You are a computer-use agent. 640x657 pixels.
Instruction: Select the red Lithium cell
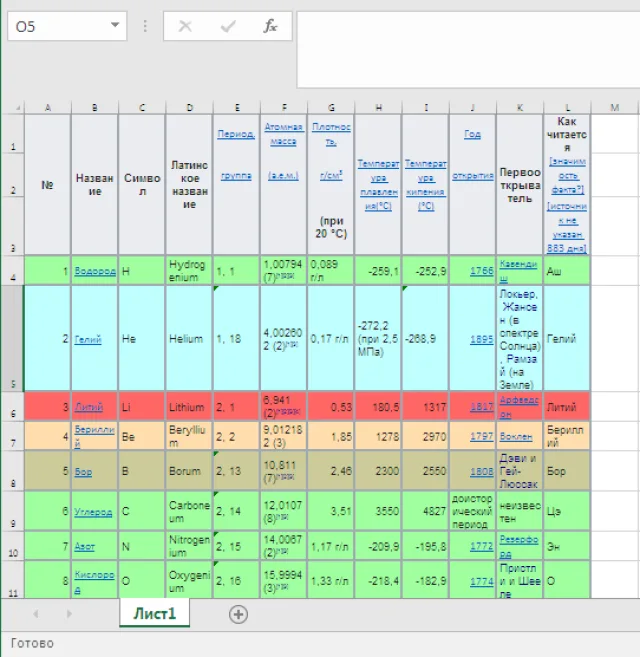[x=189, y=407]
